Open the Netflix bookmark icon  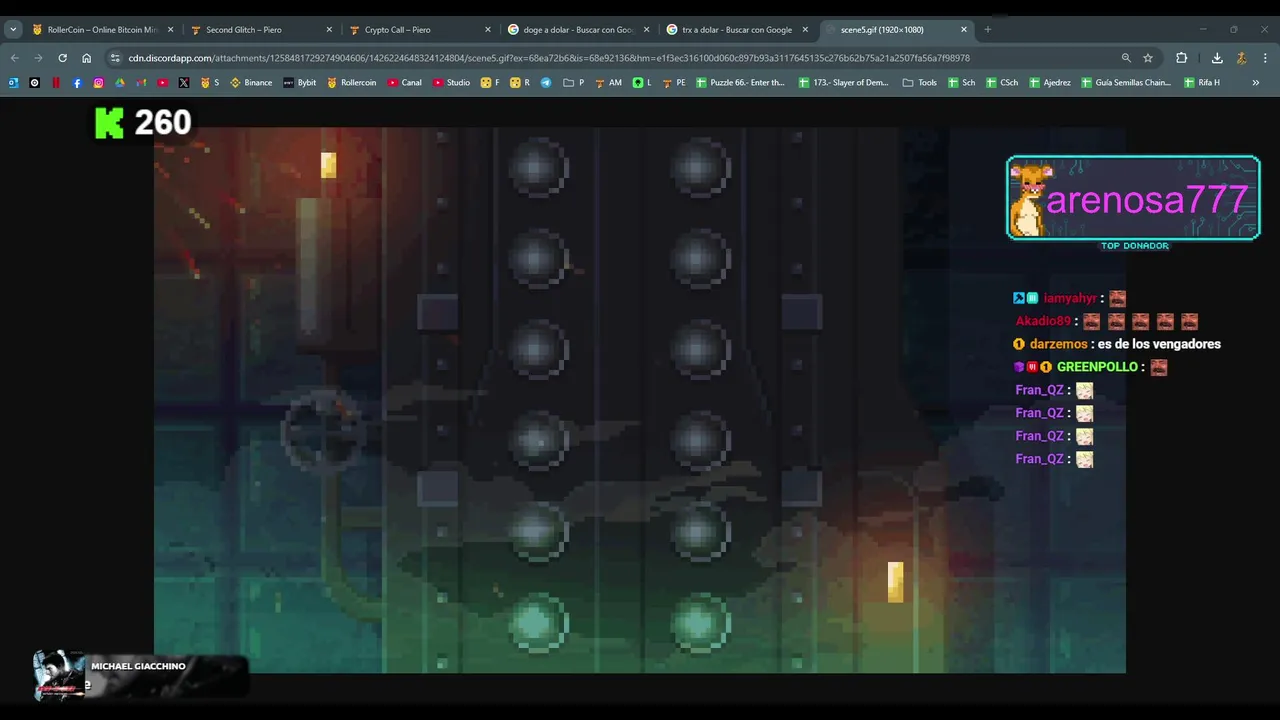56,82
